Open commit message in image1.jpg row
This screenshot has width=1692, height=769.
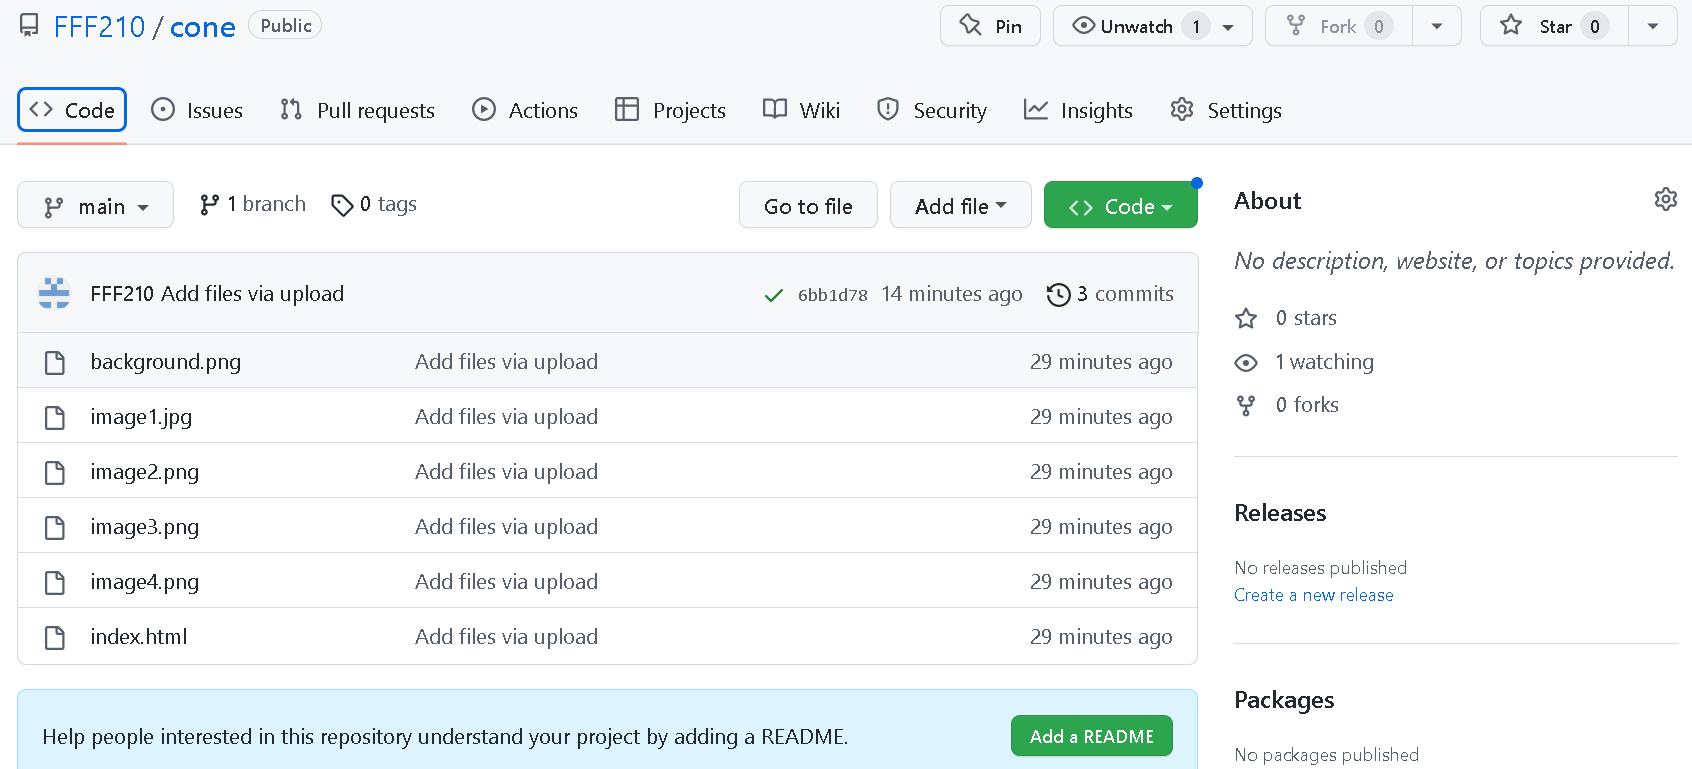pos(506,417)
